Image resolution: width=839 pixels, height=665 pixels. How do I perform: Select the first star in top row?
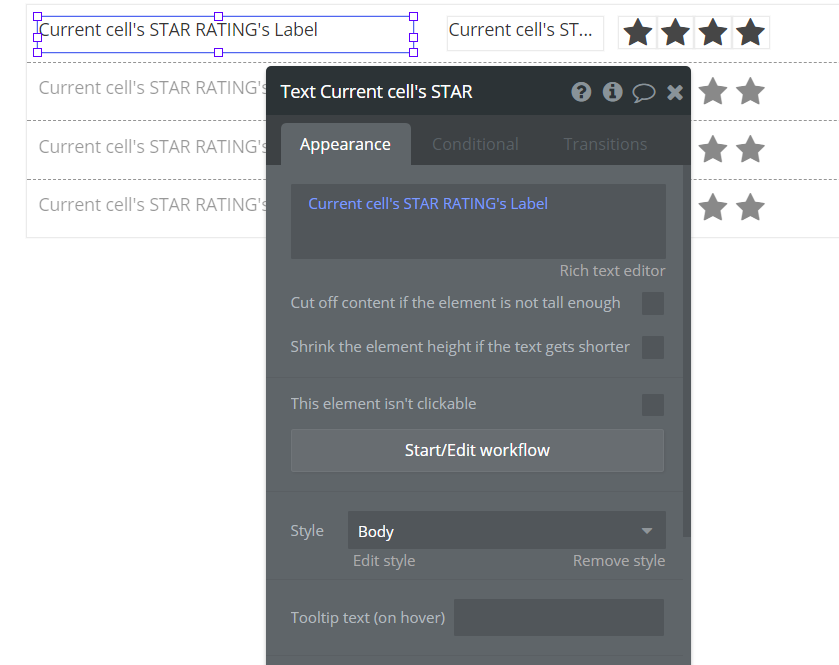638,32
